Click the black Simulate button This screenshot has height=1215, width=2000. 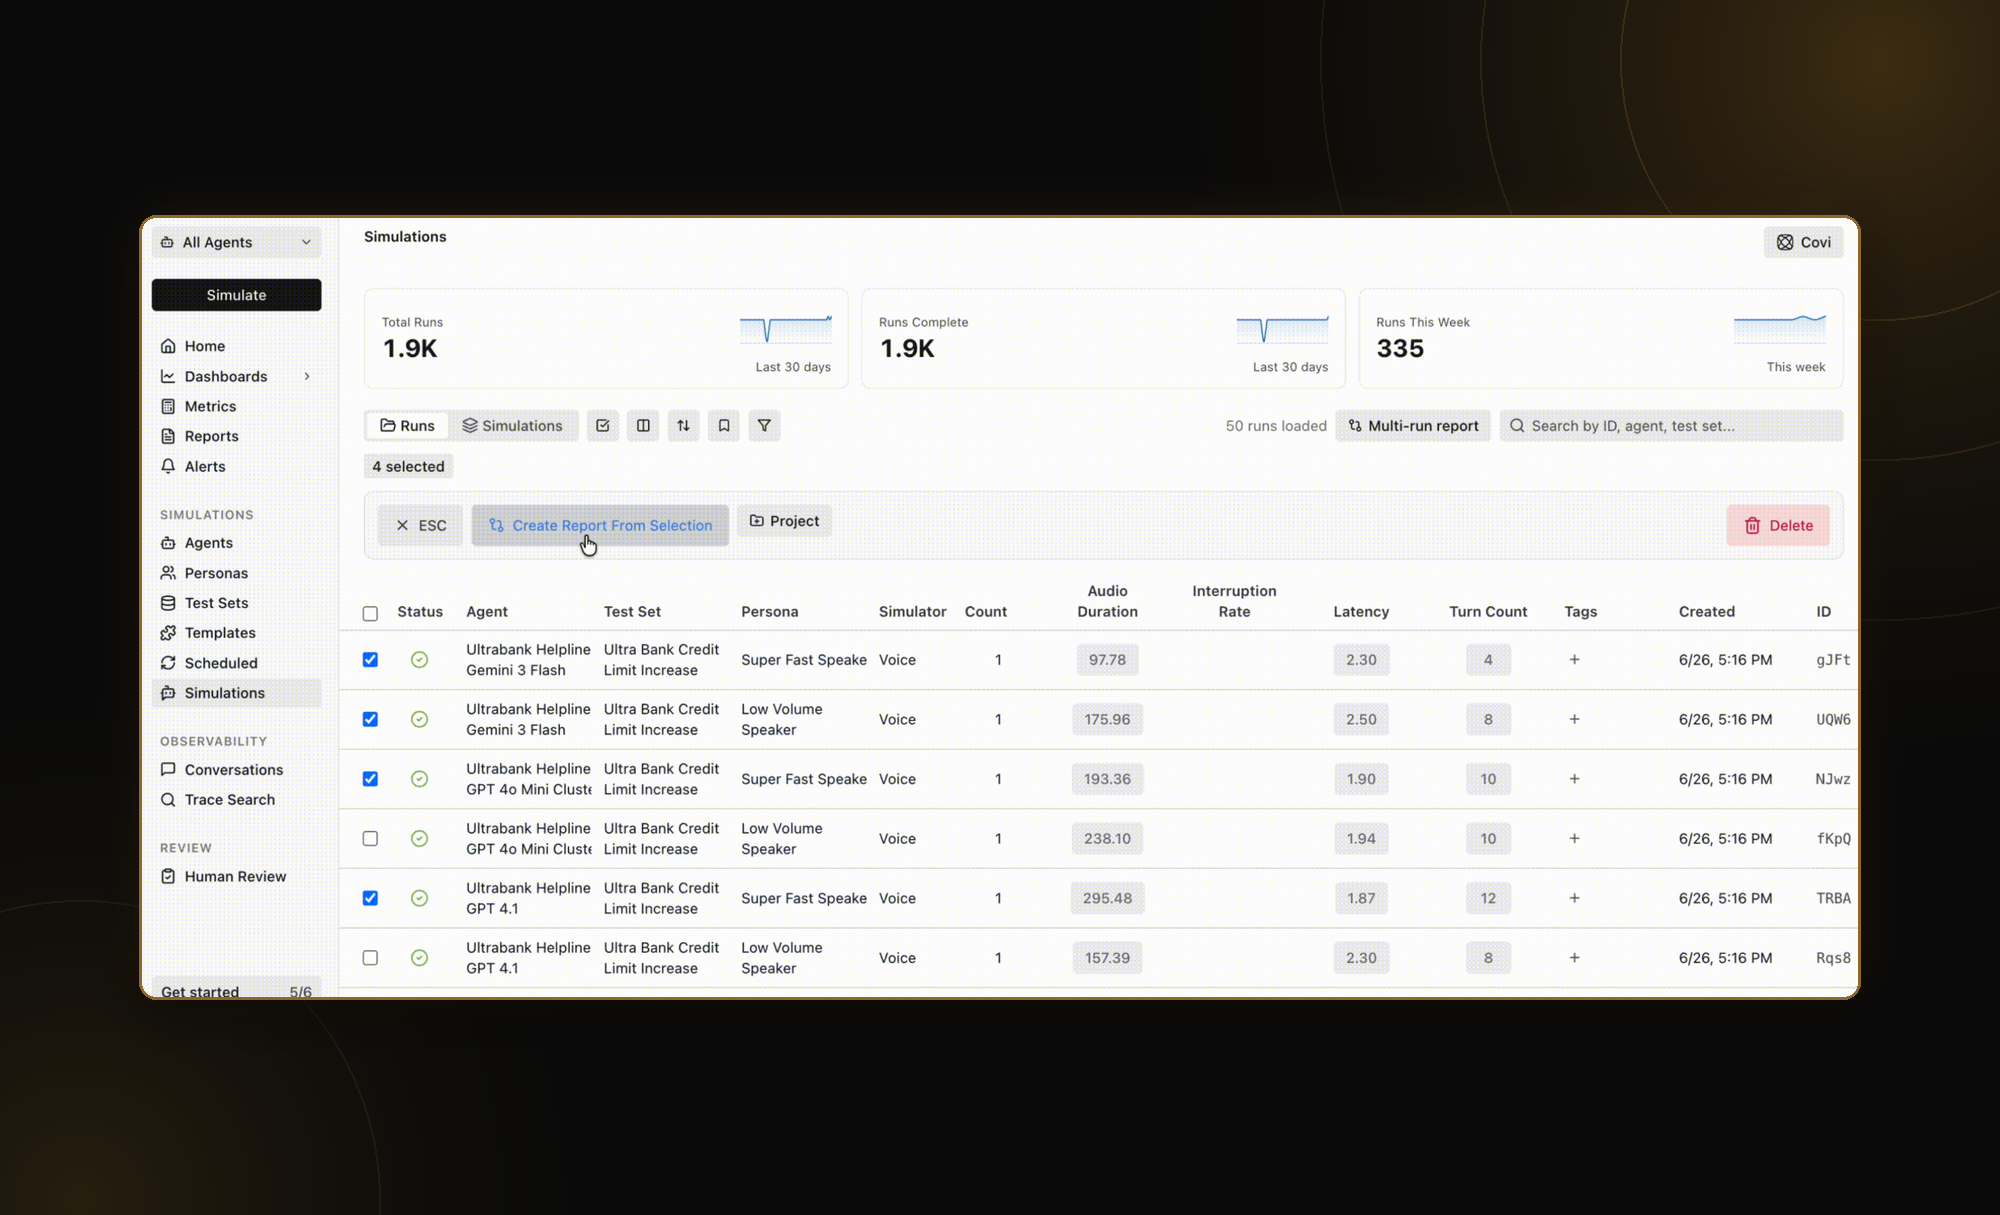[x=237, y=295]
